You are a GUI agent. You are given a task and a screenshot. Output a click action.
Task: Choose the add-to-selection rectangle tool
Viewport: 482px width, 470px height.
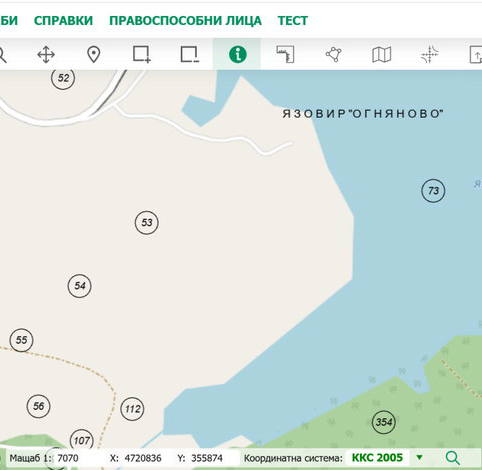[142, 54]
